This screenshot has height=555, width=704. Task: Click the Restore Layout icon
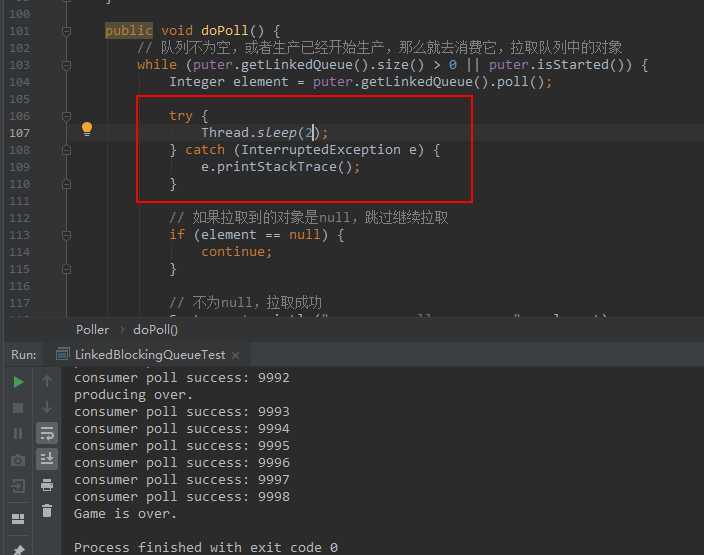click(18, 519)
